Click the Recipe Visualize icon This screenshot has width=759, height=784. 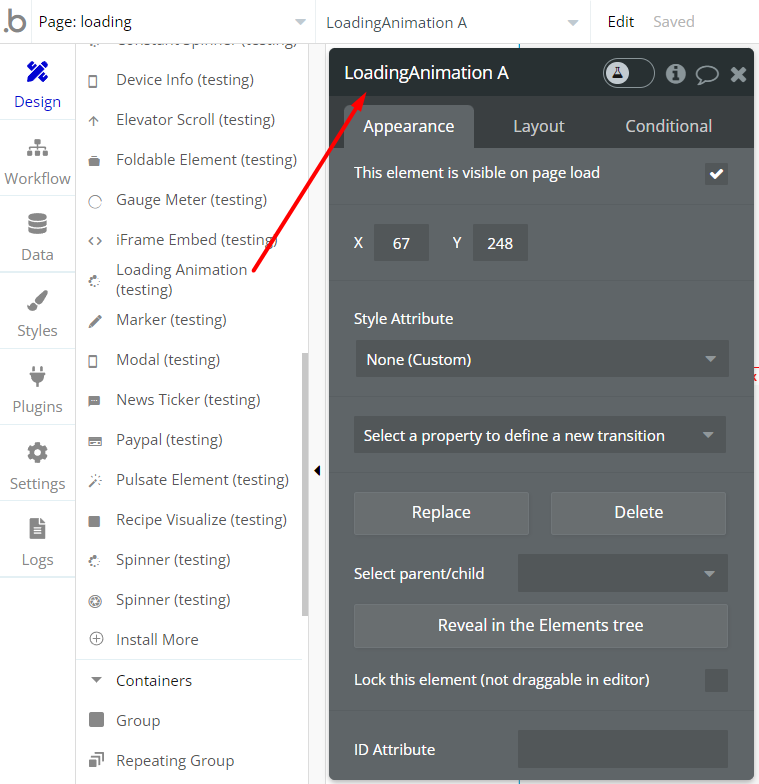[94, 522]
